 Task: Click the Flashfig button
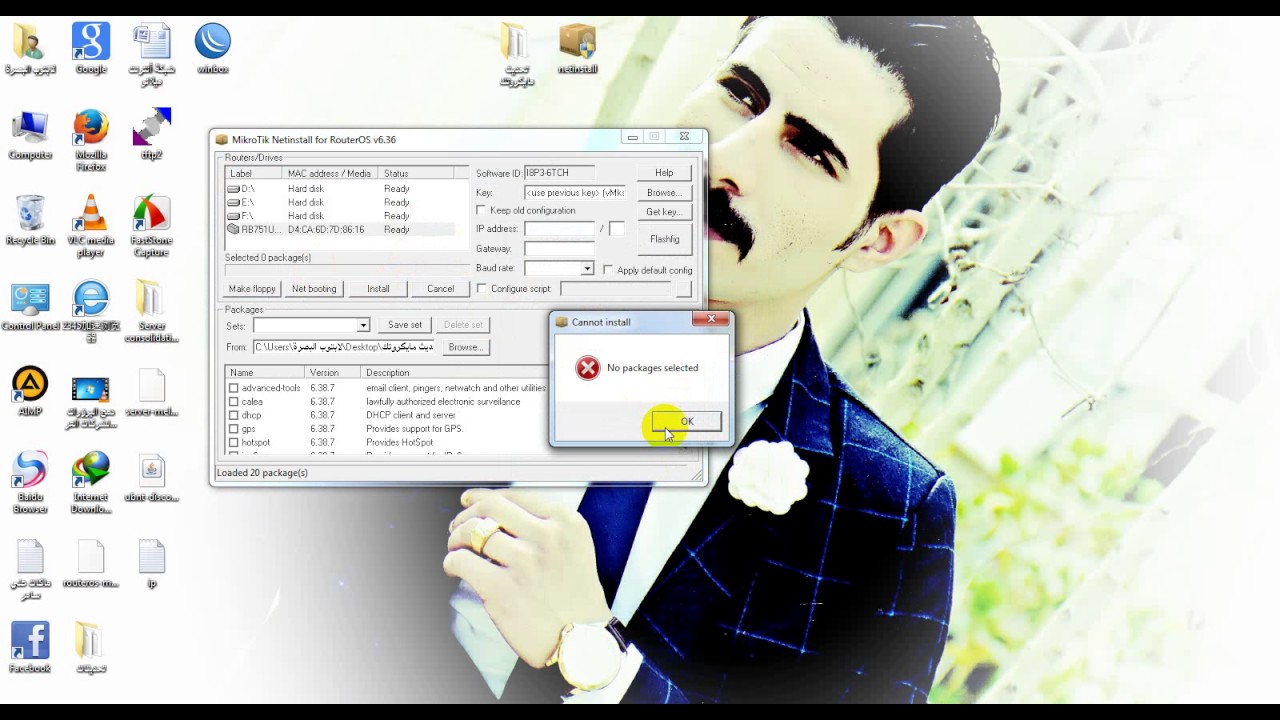point(664,240)
